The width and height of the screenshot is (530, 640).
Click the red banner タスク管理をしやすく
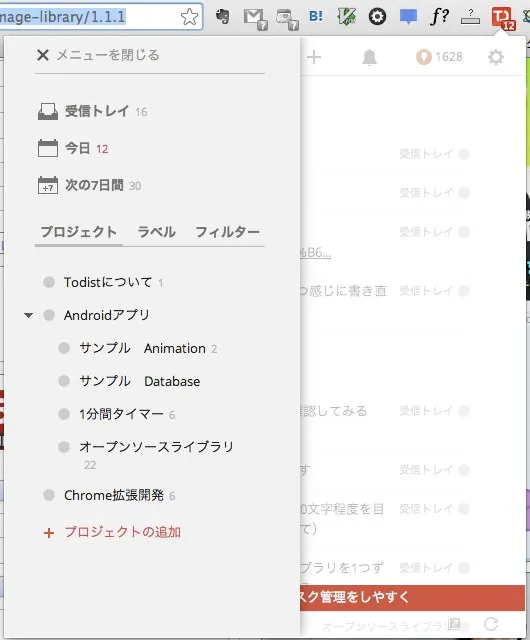412,598
